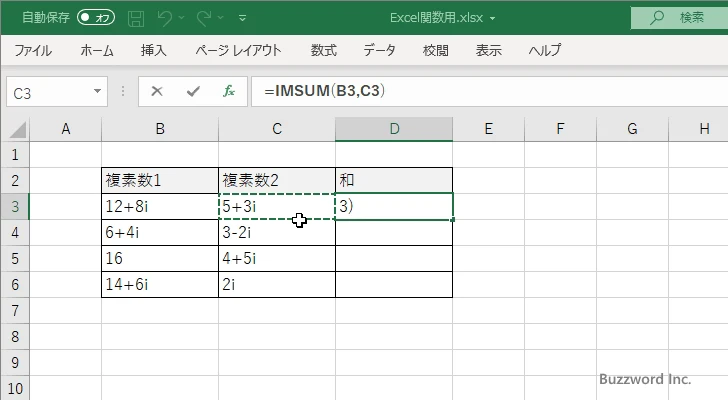This screenshot has width=728, height=400.
Task: Click cell containing 12+8i
Action: point(160,206)
